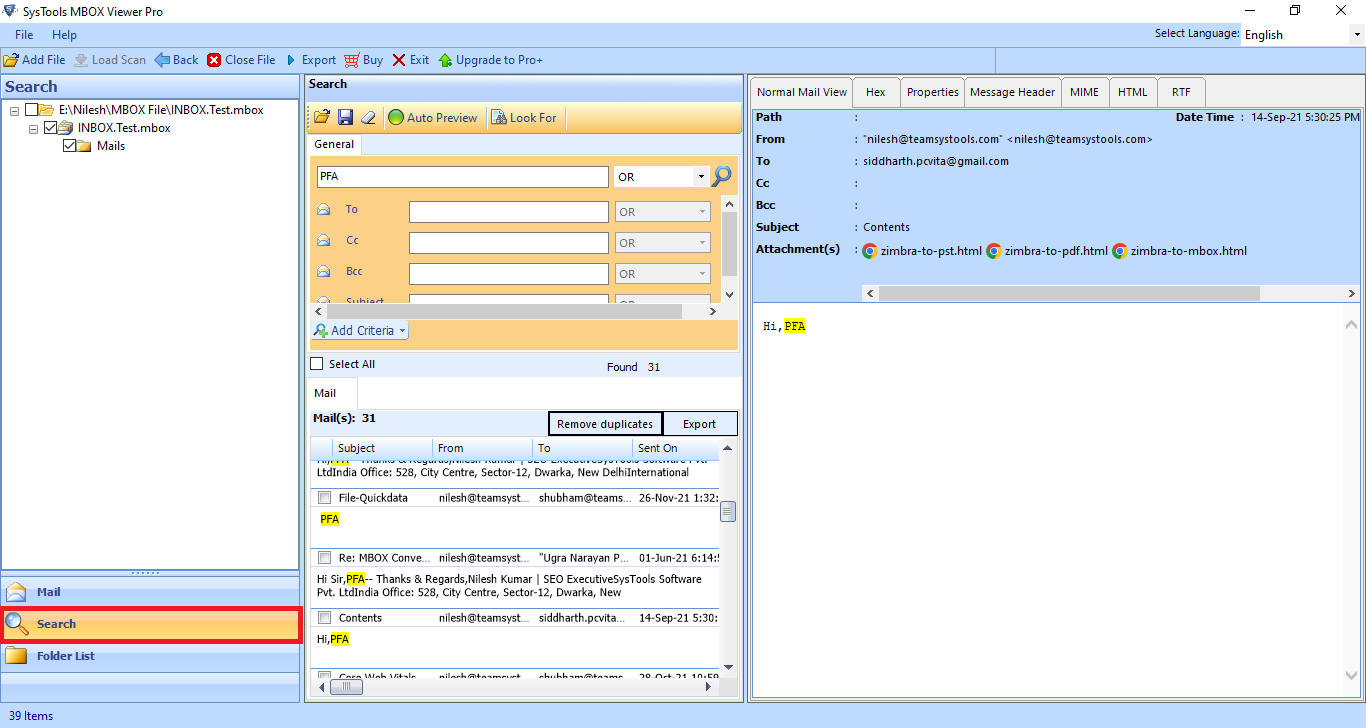Click the Bcc criteria input field
This screenshot has height=728, width=1366.
(508, 274)
